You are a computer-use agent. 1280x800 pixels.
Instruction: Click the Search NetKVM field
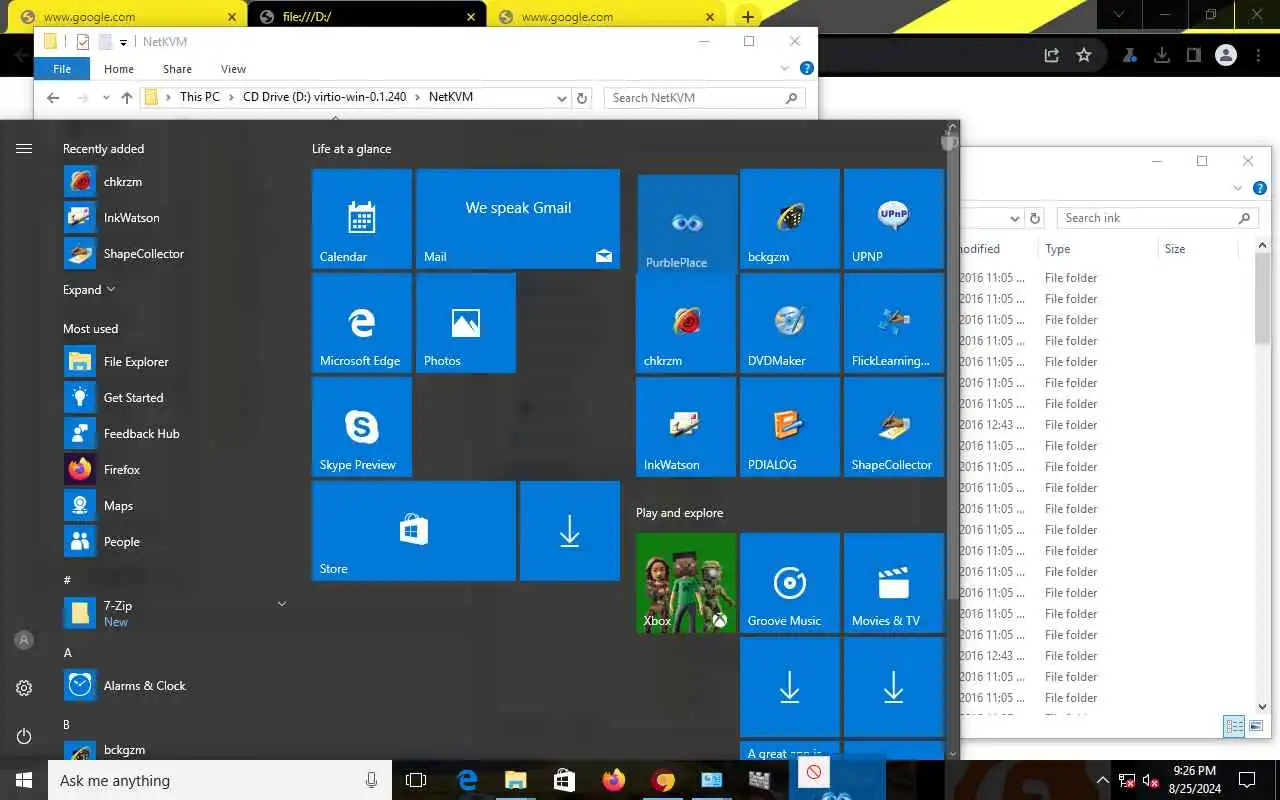coord(704,97)
